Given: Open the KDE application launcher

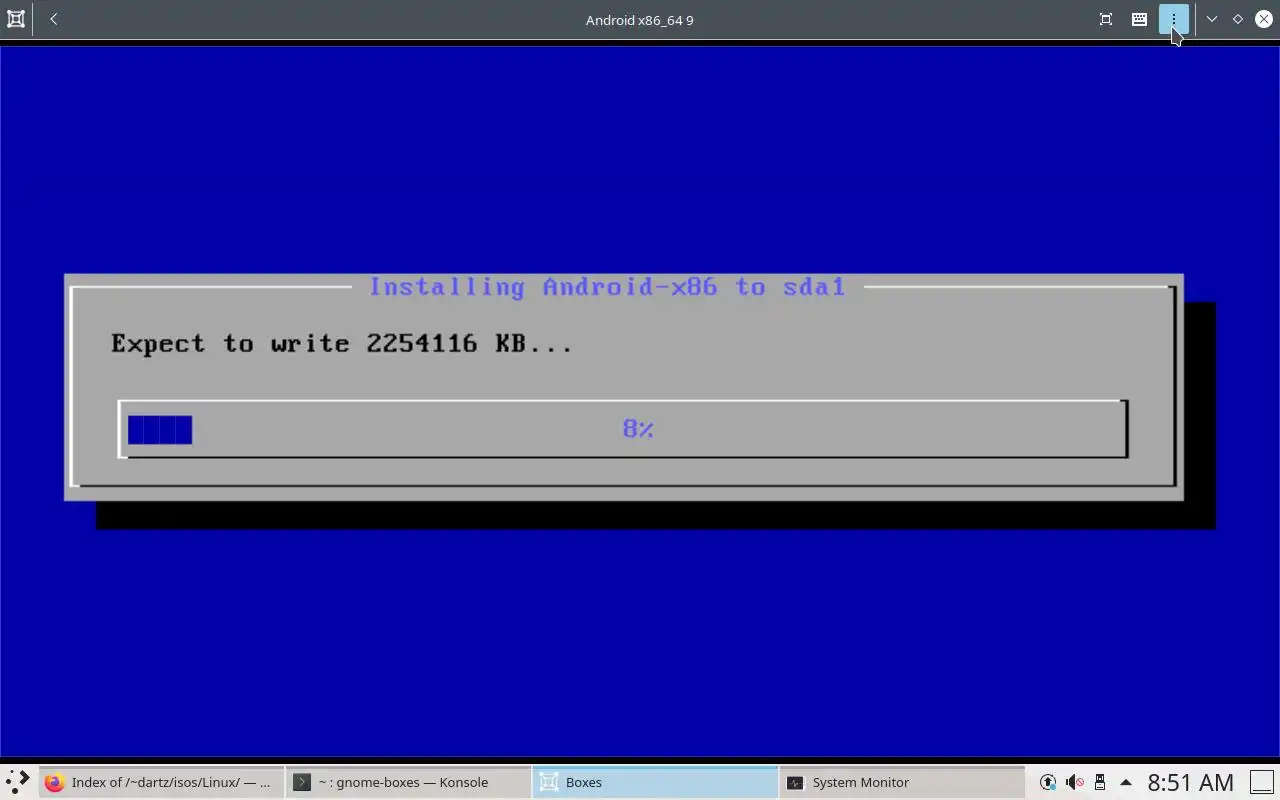Looking at the screenshot, I should click(18, 782).
